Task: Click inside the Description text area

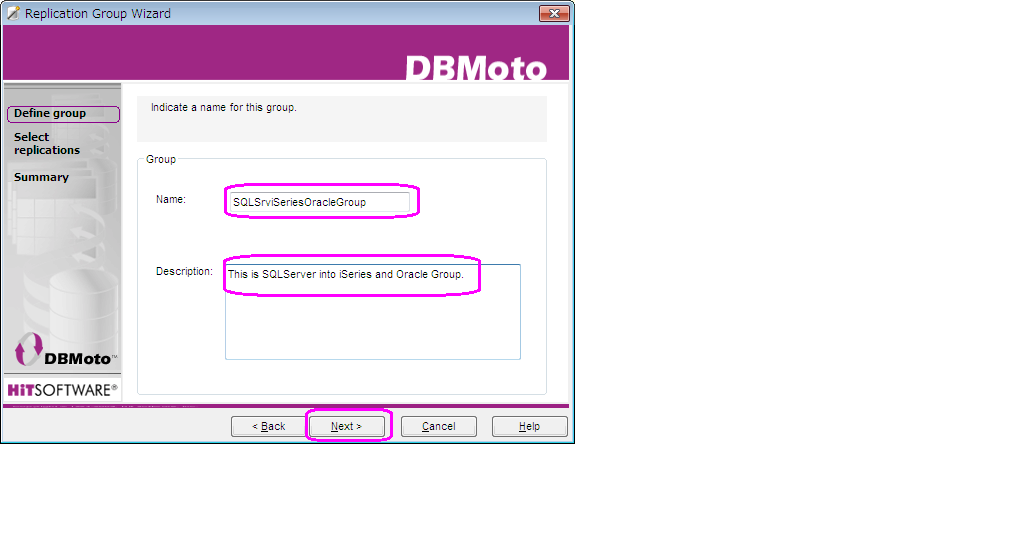Action: 372,311
